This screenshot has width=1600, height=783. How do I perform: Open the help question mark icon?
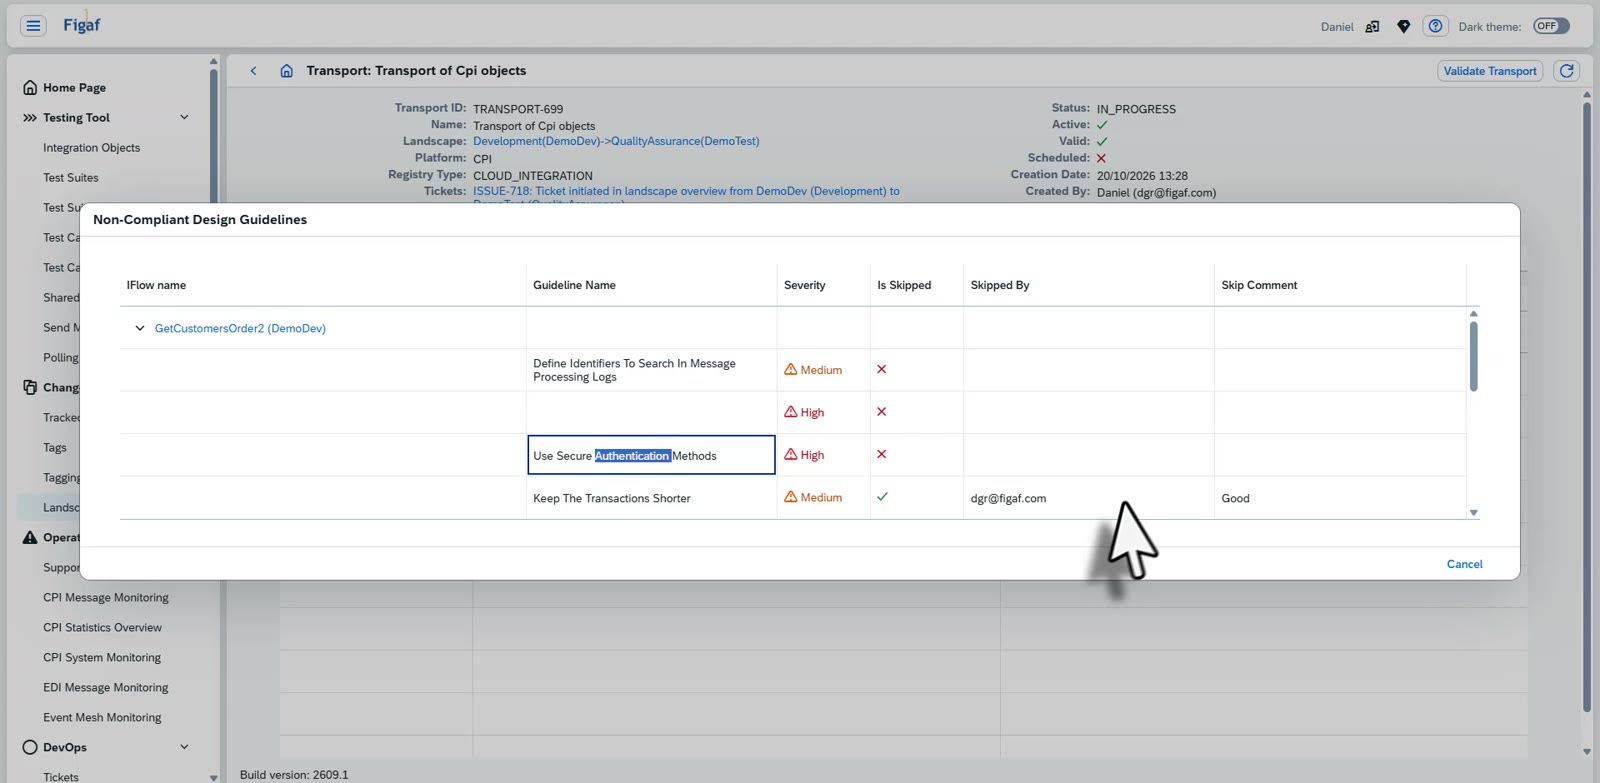click(x=1435, y=26)
